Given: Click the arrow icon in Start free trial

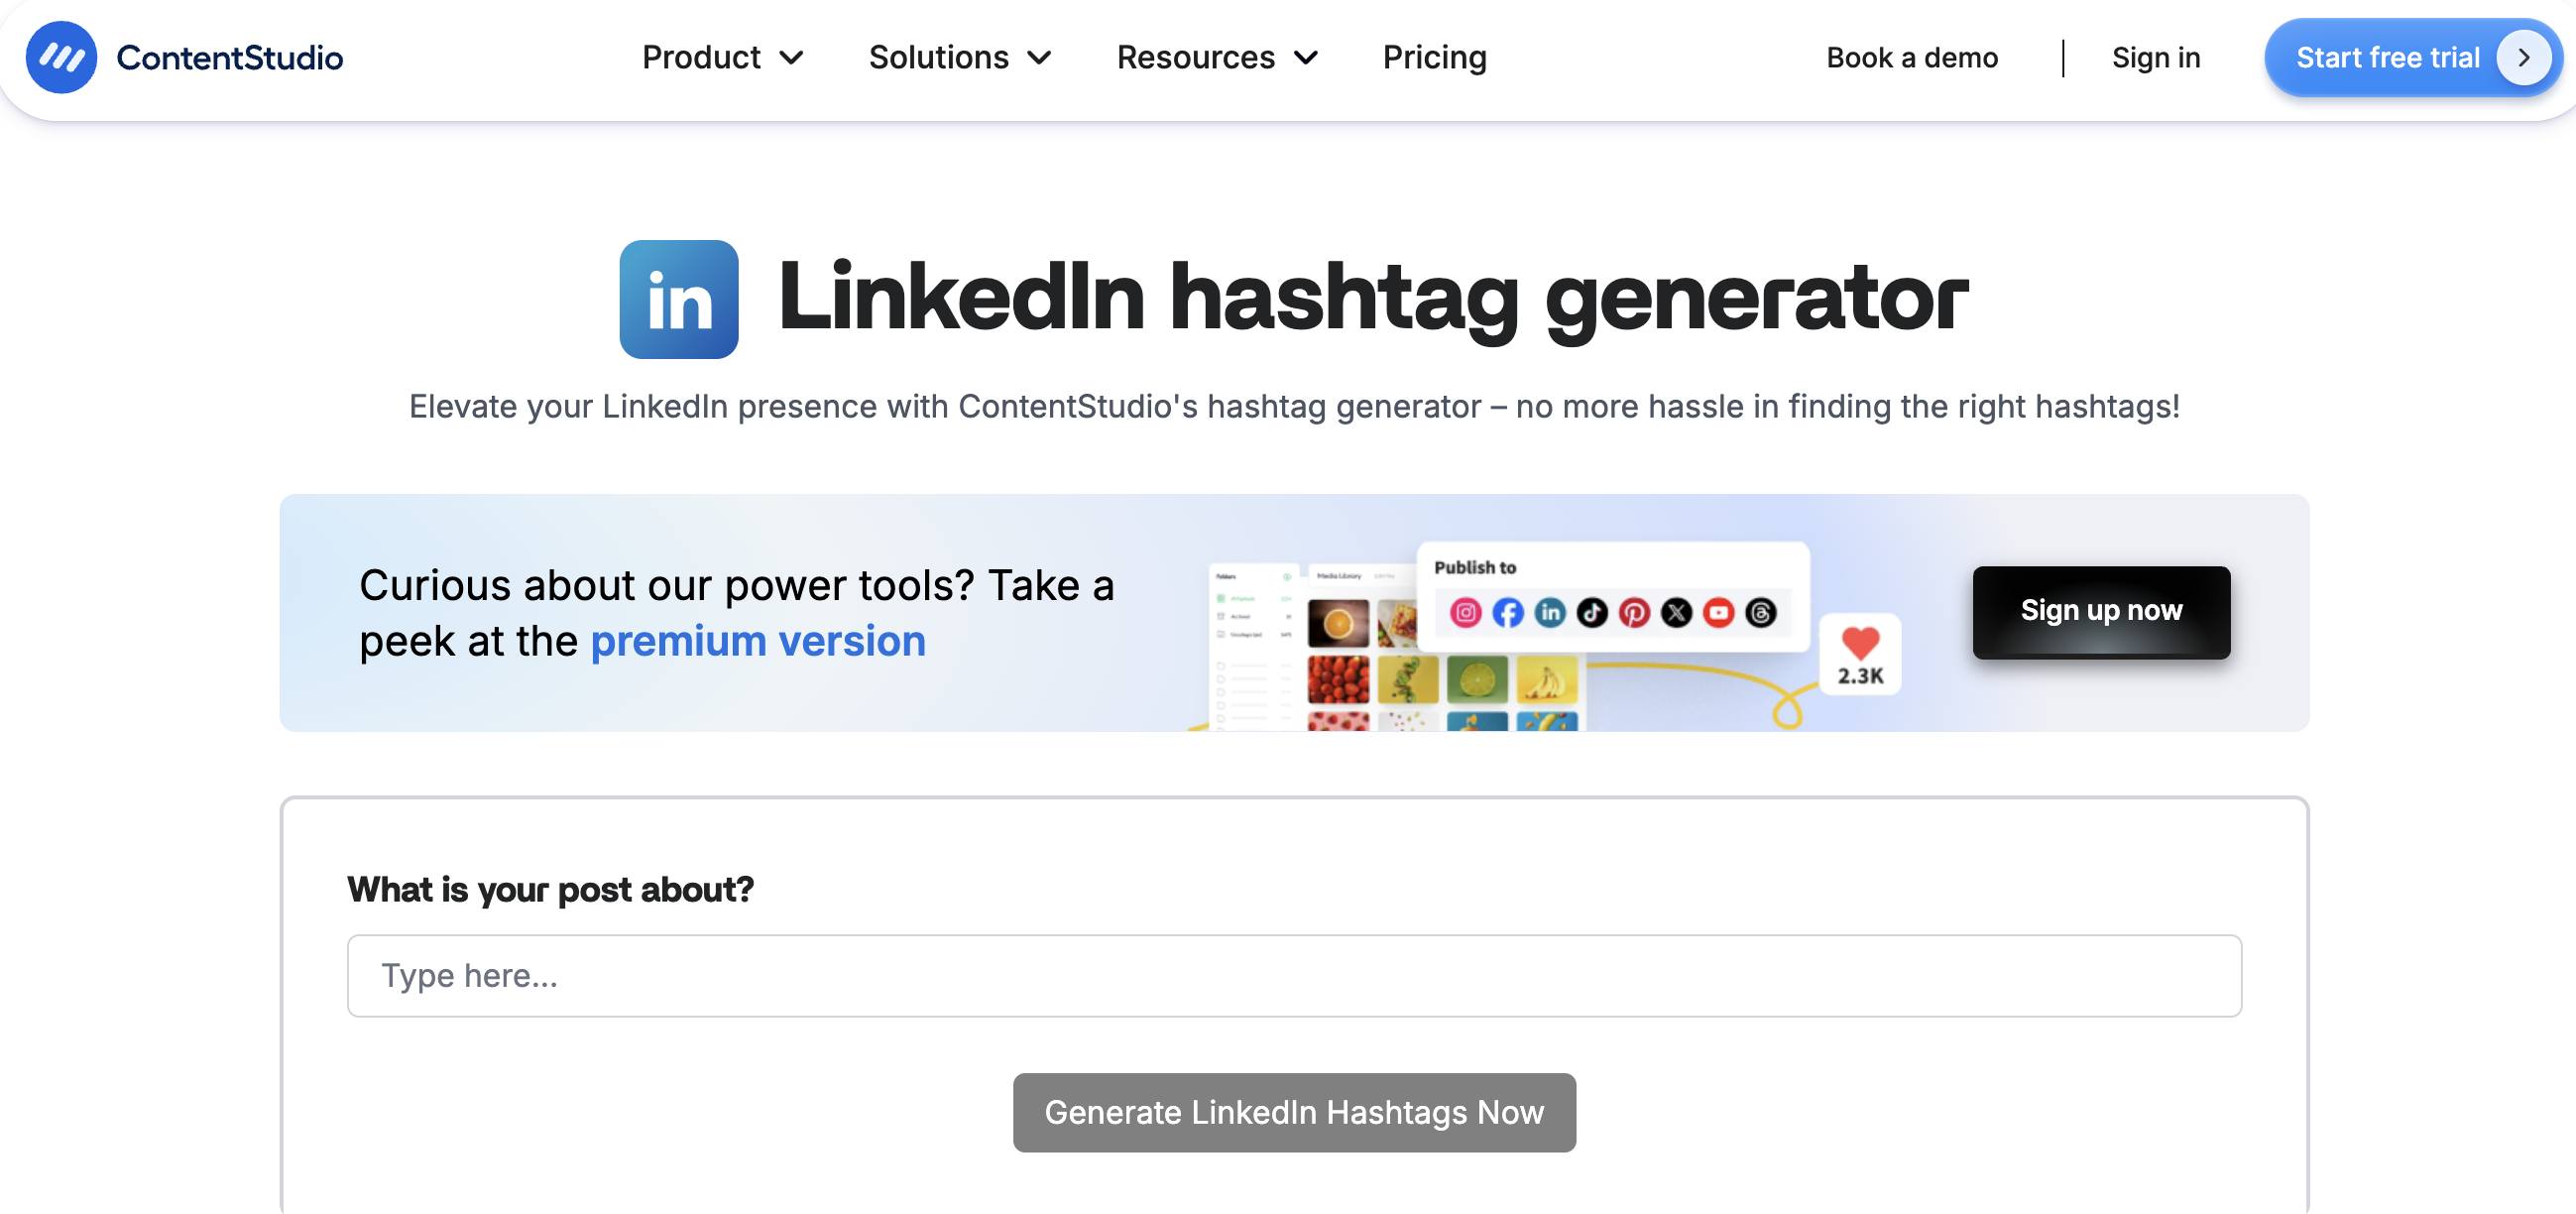Looking at the screenshot, I should click(x=2523, y=58).
